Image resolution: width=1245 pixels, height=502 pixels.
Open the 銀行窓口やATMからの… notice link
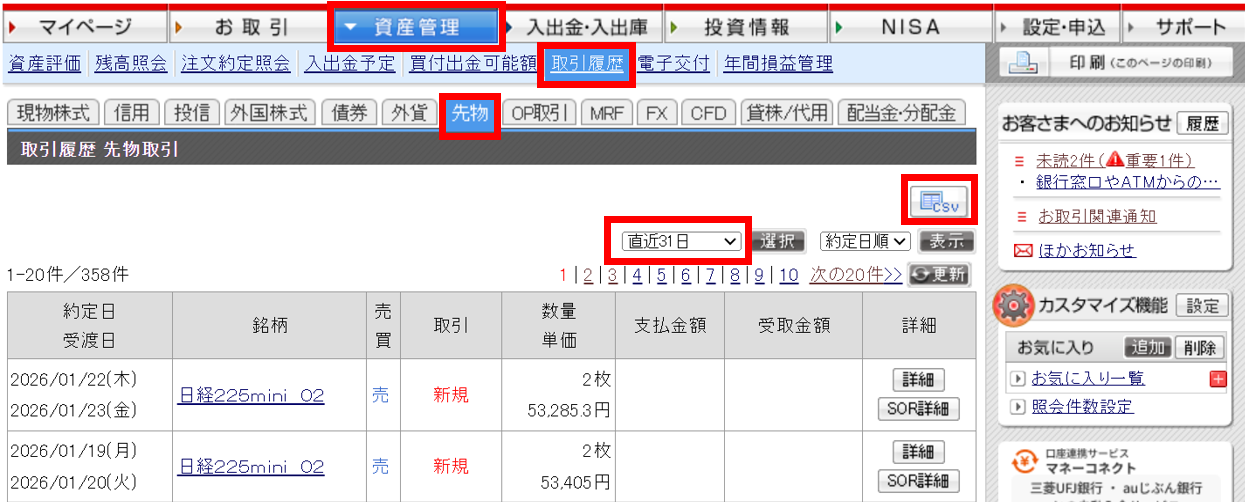[x=1128, y=182]
